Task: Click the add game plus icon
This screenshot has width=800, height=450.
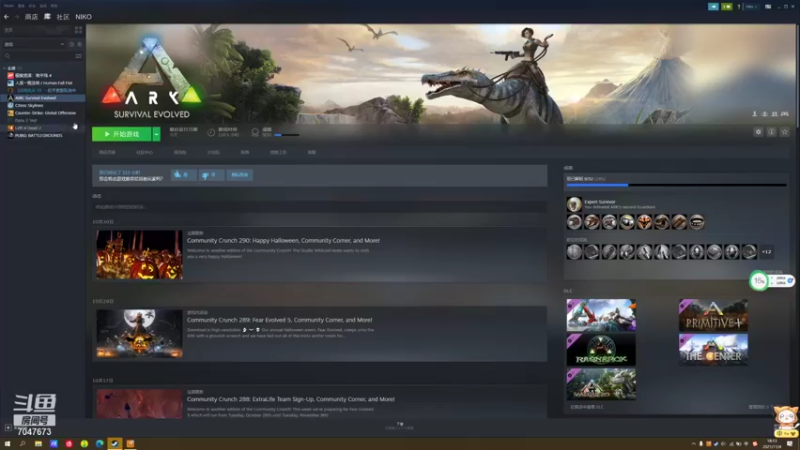Action: click(x=8, y=428)
